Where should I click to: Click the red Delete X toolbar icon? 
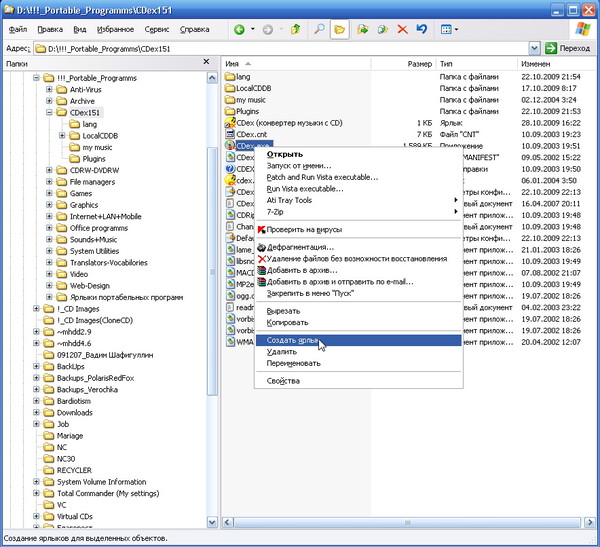[402, 29]
